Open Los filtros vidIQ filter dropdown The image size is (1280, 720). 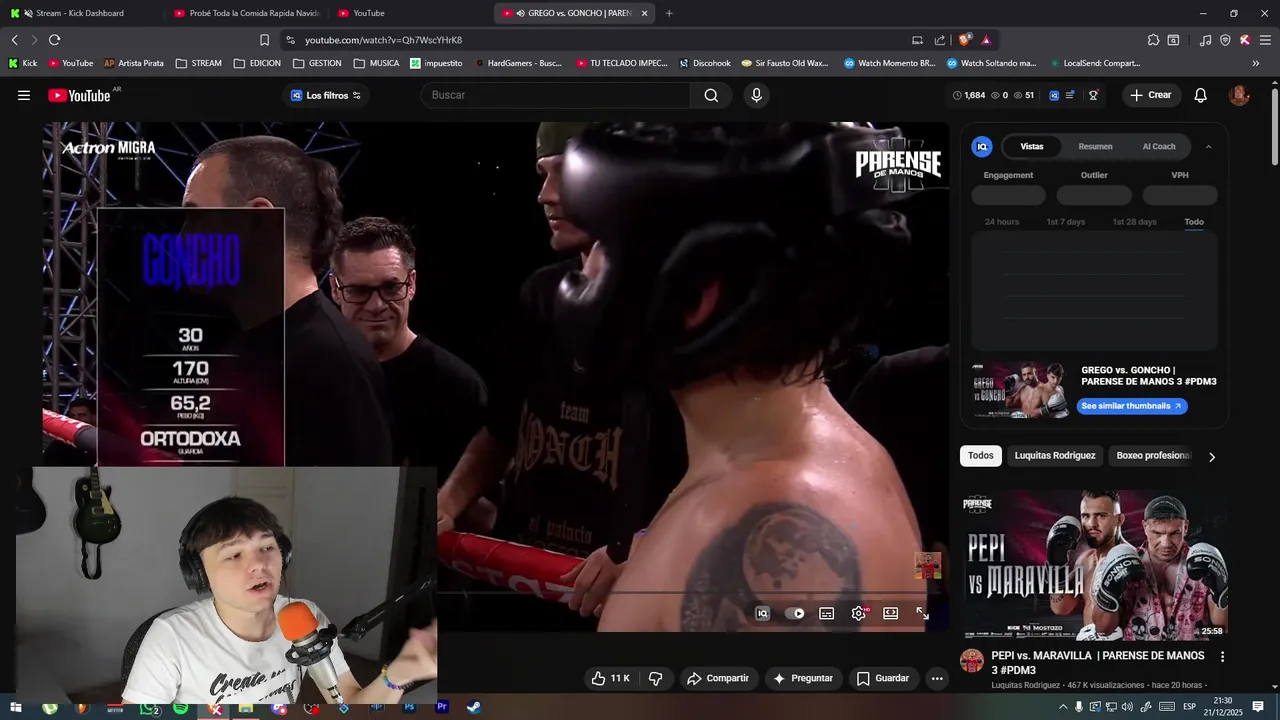[326, 95]
